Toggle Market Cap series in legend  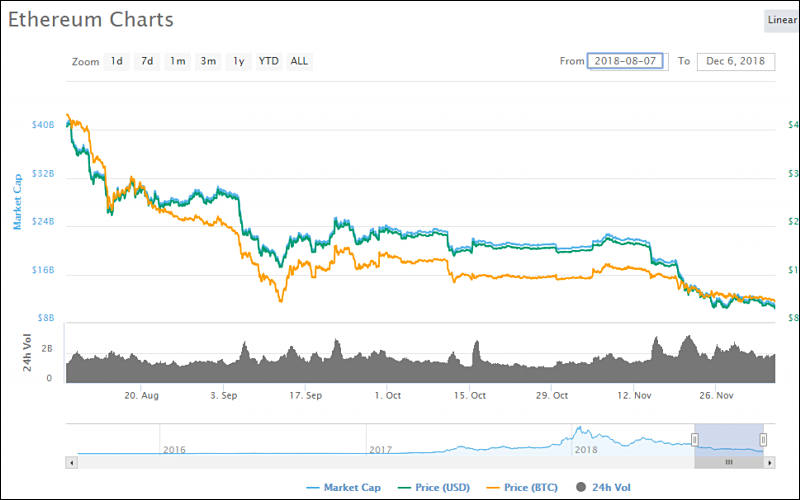tap(343, 487)
